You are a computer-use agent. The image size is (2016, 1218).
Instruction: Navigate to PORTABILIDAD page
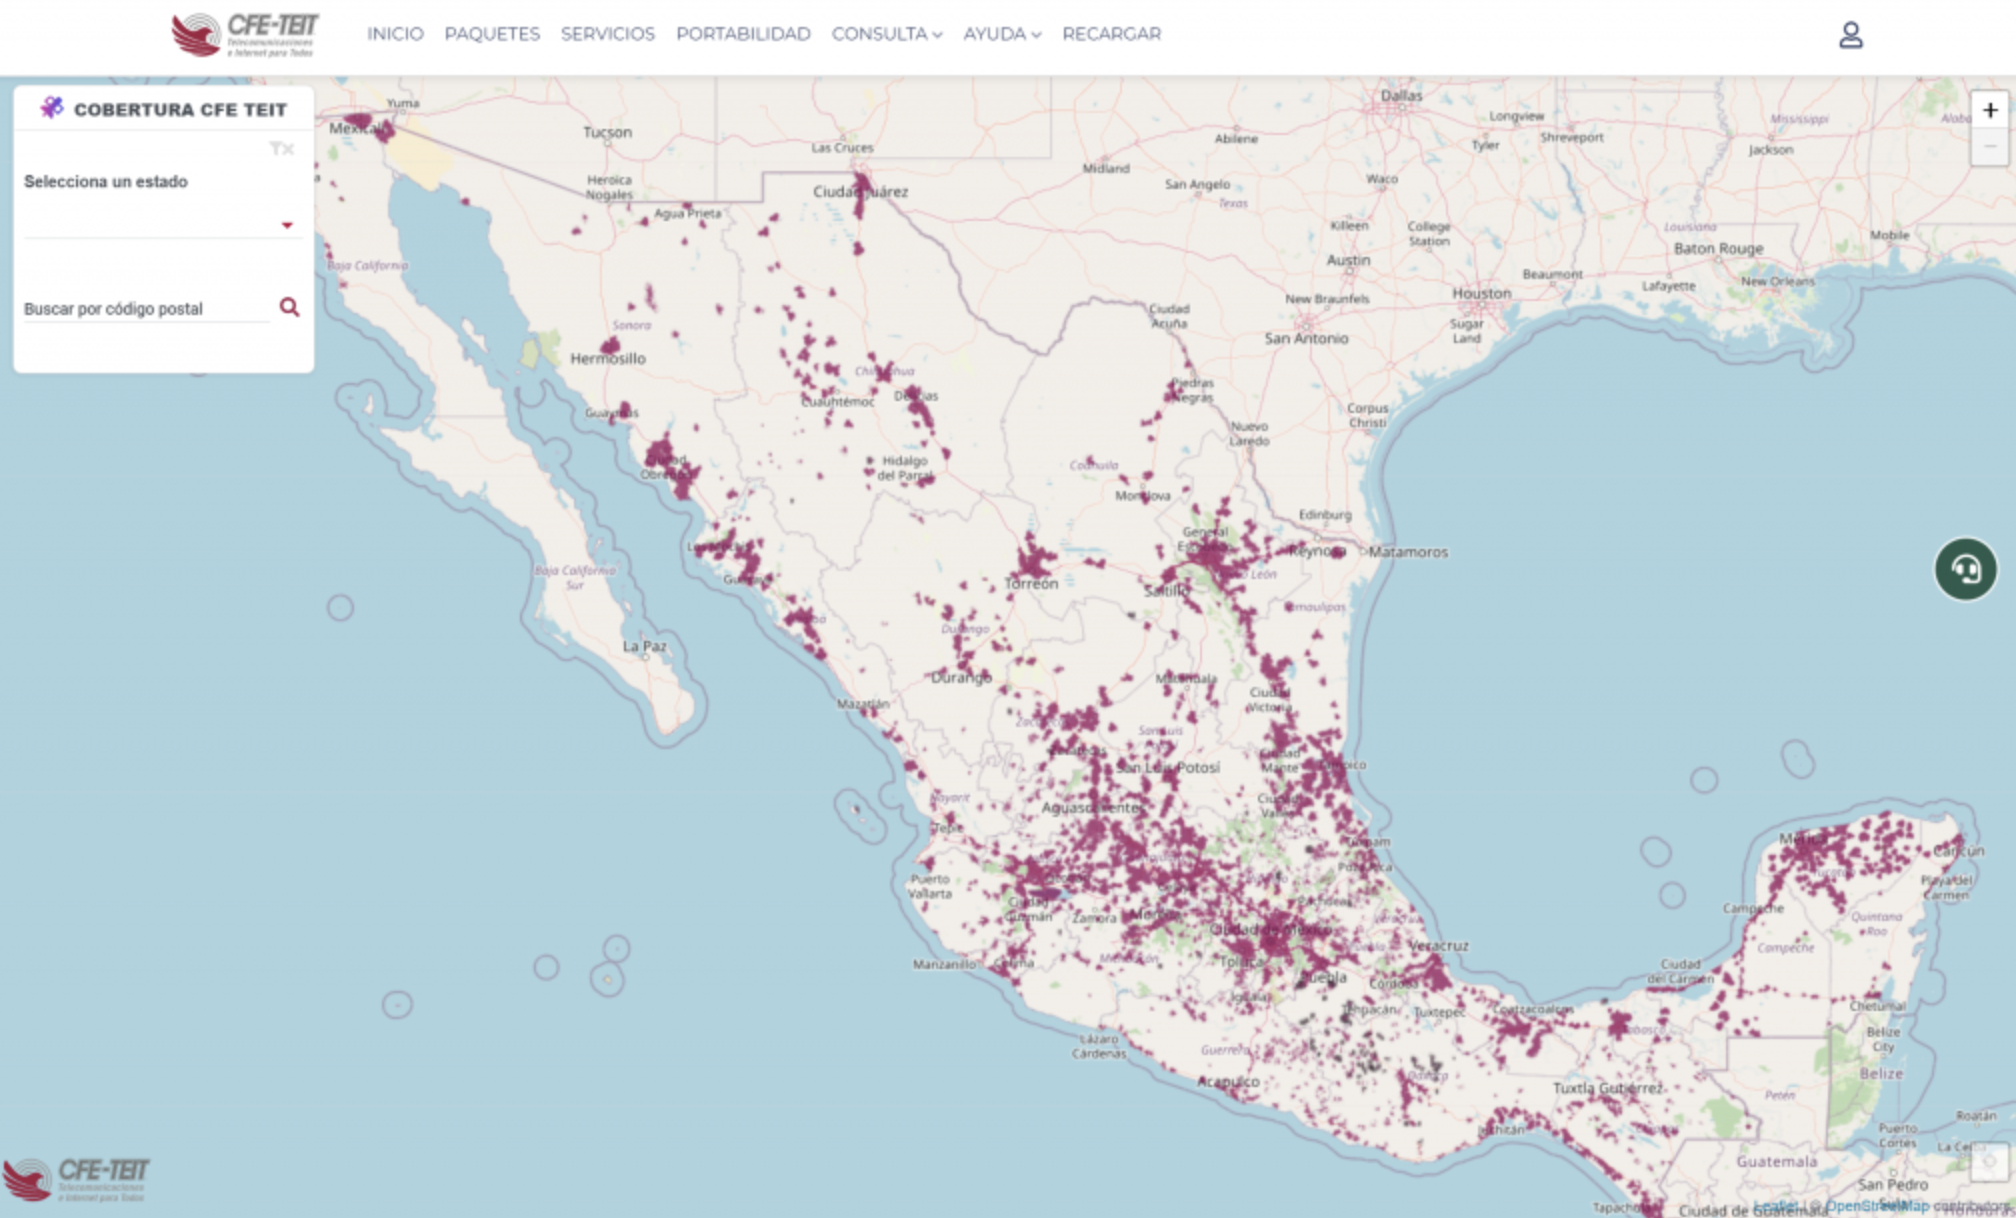coord(743,34)
